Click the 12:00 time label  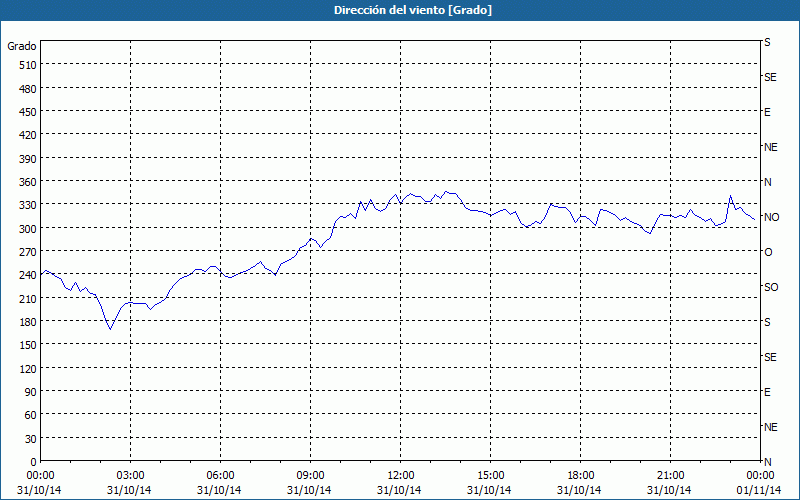tap(401, 476)
